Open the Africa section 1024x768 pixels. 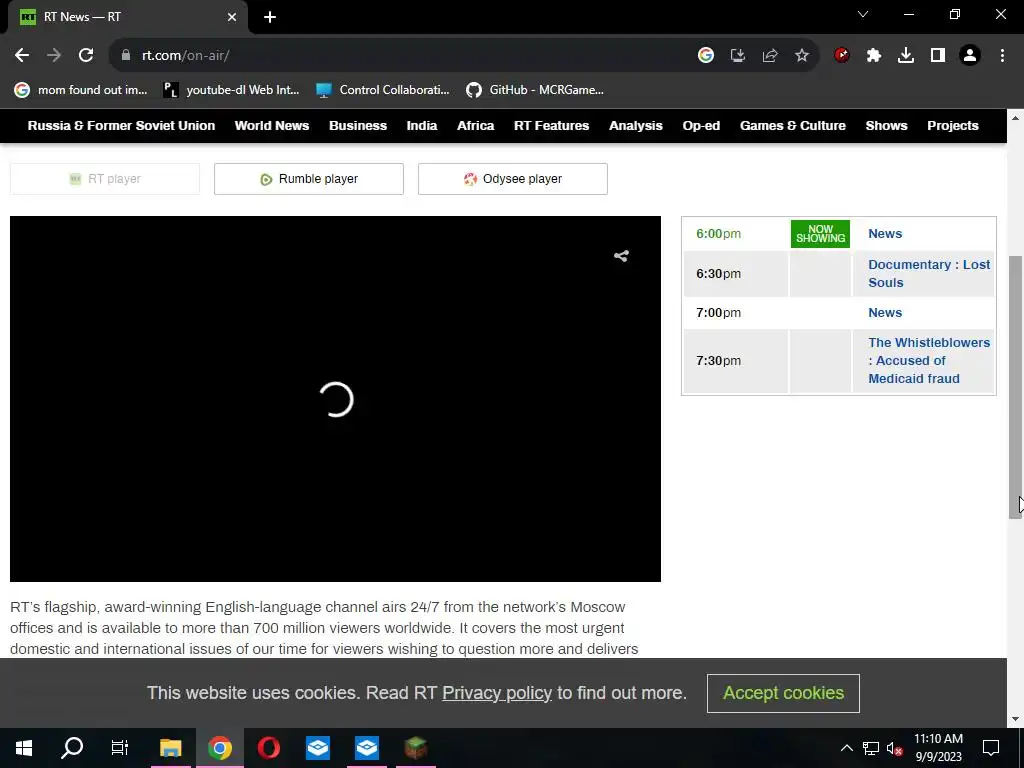pyautogui.click(x=475, y=125)
